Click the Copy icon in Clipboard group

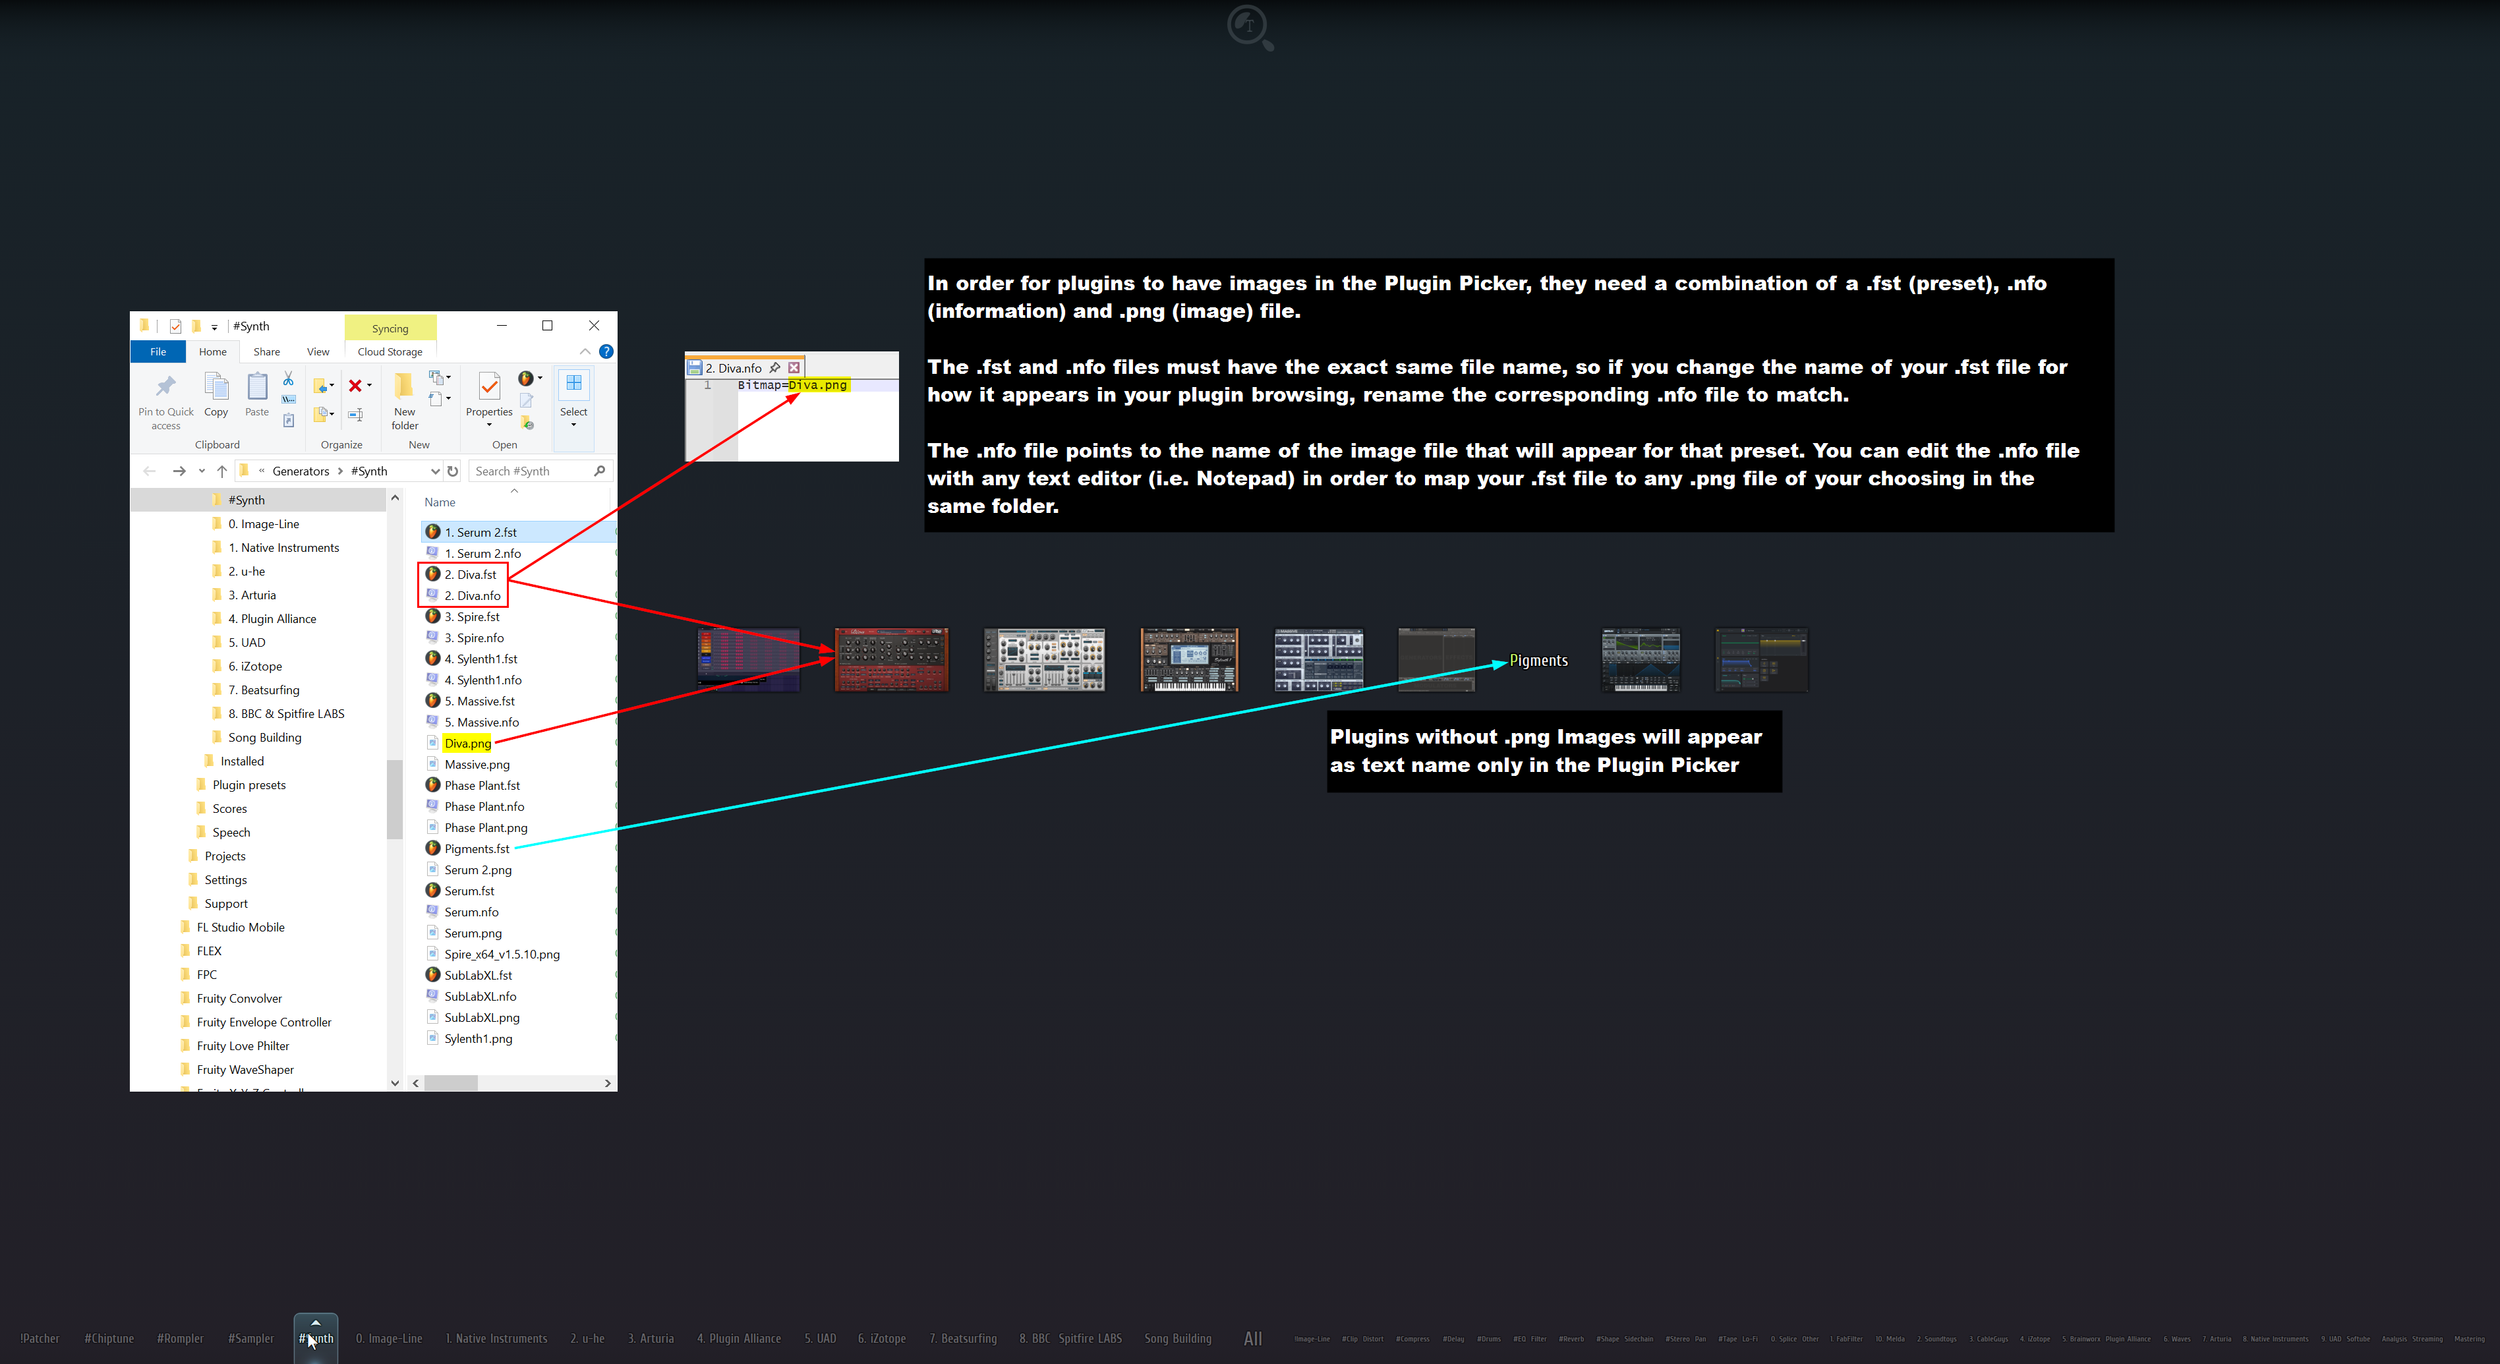[x=216, y=386]
